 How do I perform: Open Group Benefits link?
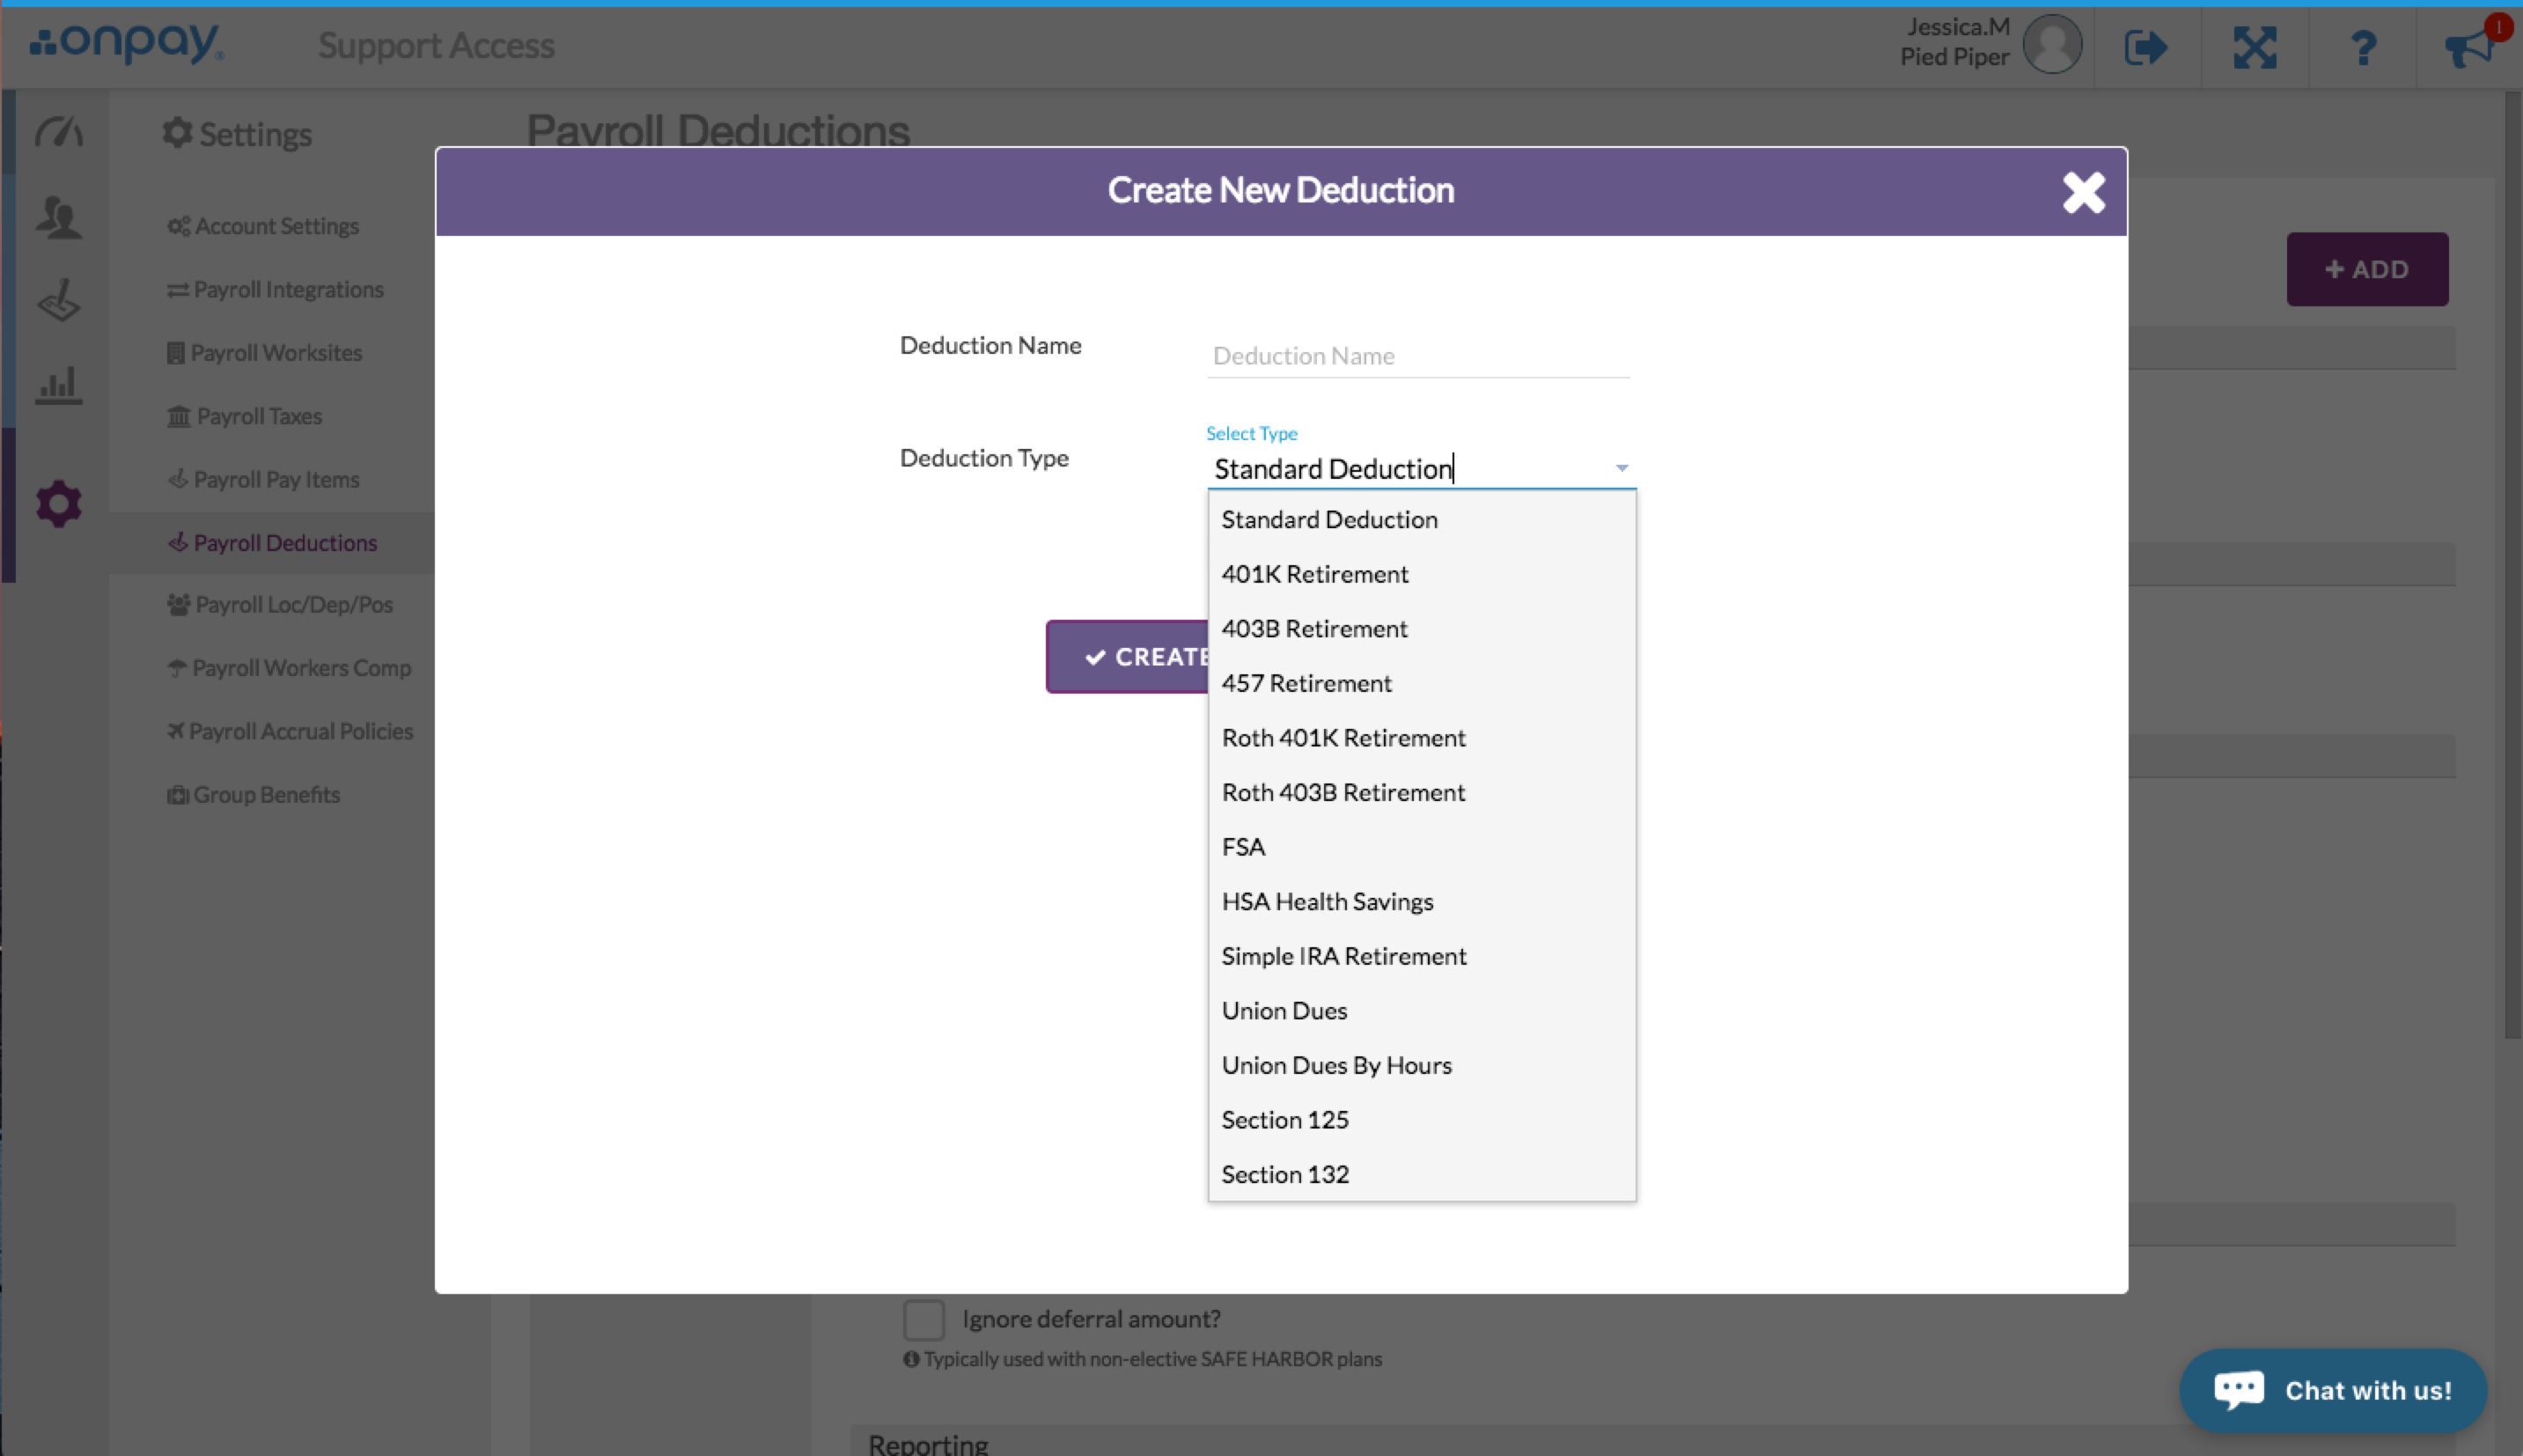253,795
